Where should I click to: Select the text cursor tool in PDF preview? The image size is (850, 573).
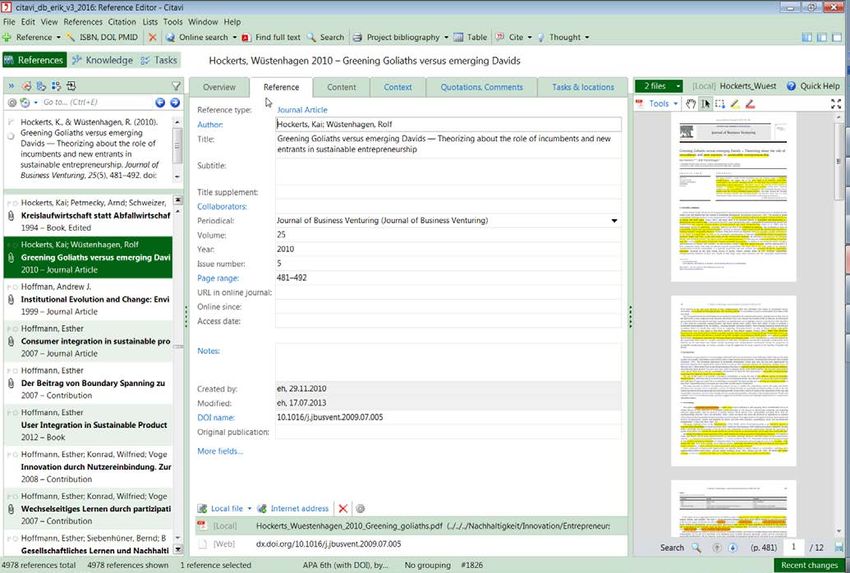click(x=705, y=104)
